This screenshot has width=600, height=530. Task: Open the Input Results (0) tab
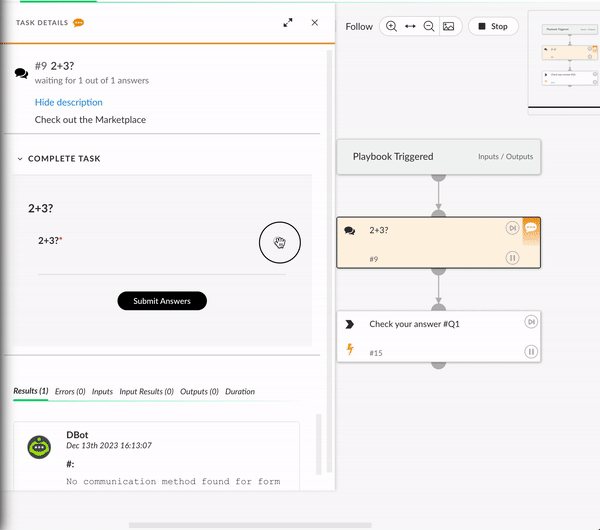point(146,392)
